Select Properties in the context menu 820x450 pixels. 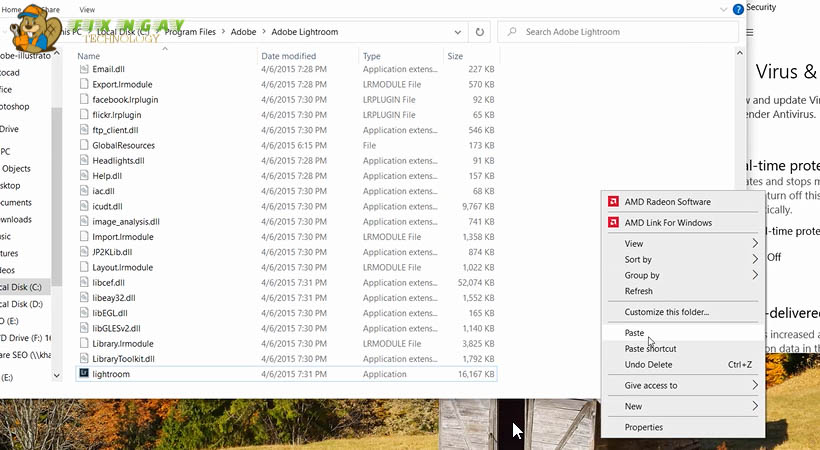tap(643, 427)
